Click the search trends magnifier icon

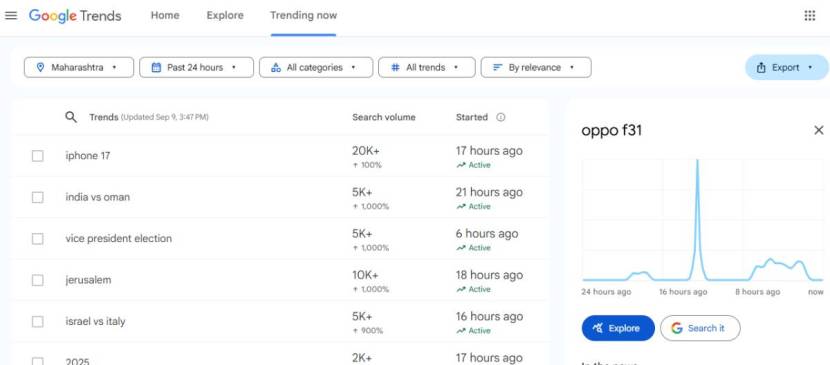71,117
